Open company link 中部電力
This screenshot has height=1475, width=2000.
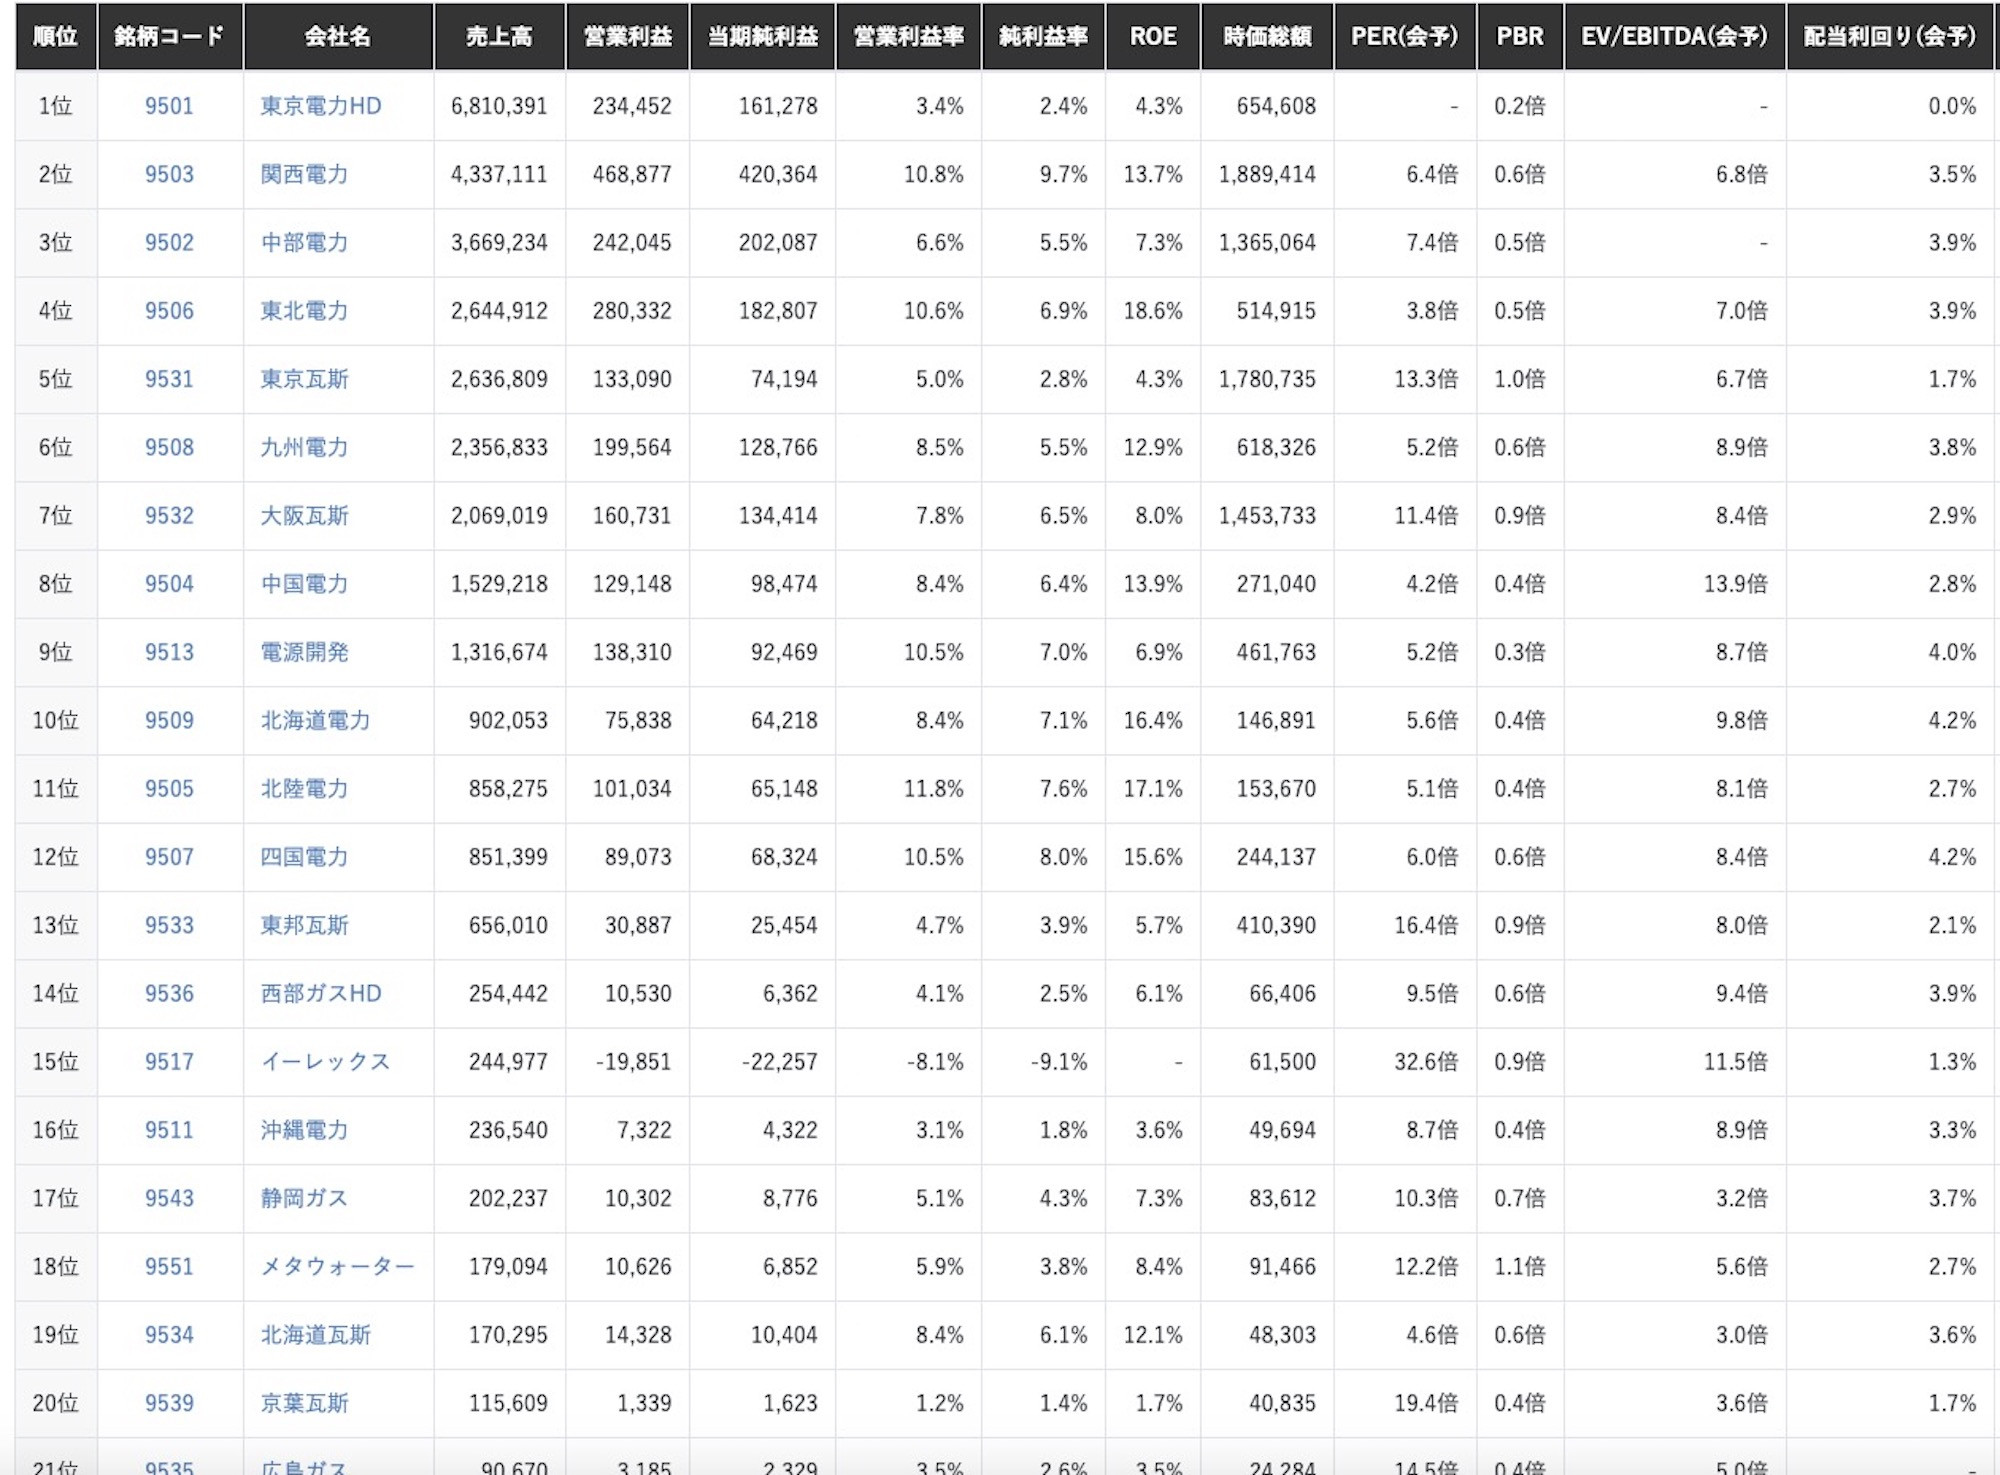pyautogui.click(x=304, y=242)
